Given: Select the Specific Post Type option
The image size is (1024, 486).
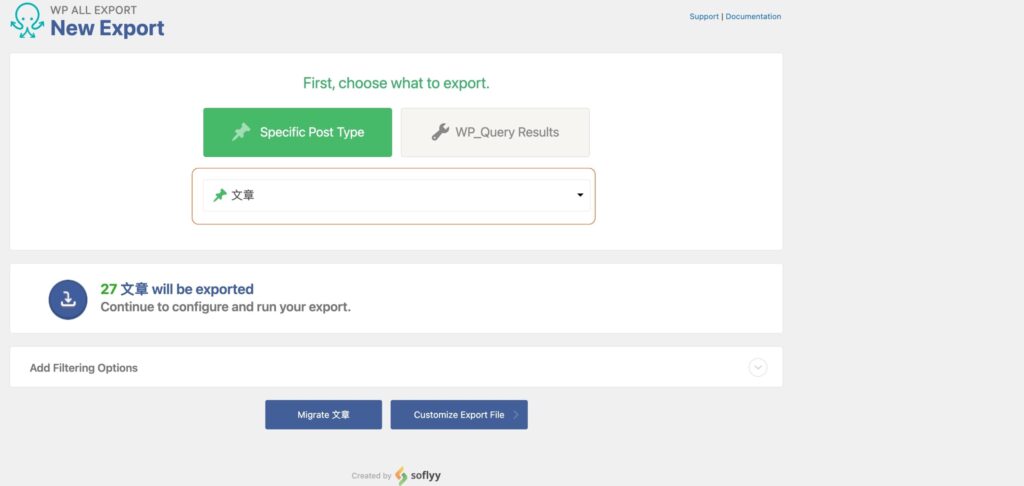Looking at the screenshot, I should (297, 133).
